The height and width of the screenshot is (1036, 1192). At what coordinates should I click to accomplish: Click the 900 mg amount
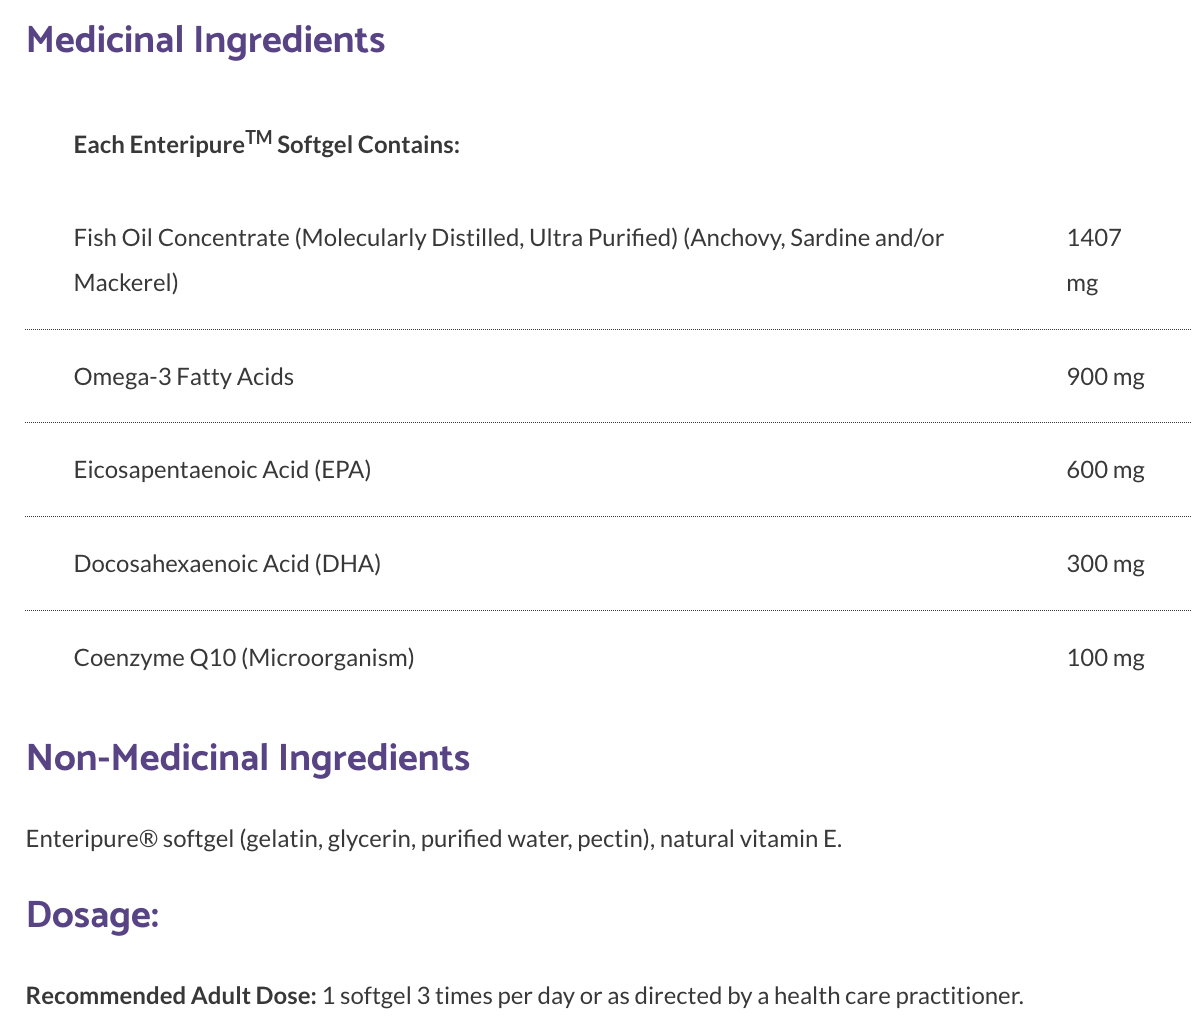[1105, 377]
